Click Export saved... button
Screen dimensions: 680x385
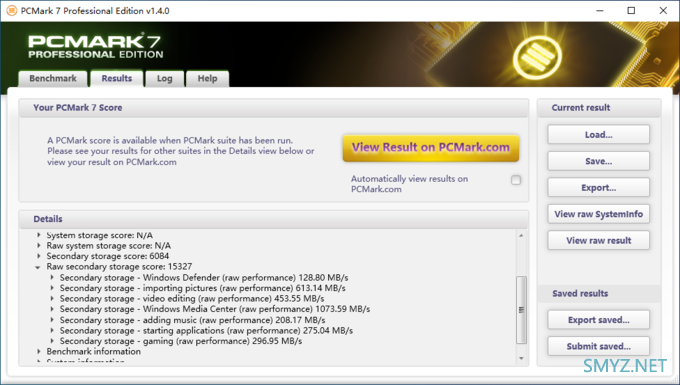pyautogui.click(x=598, y=320)
